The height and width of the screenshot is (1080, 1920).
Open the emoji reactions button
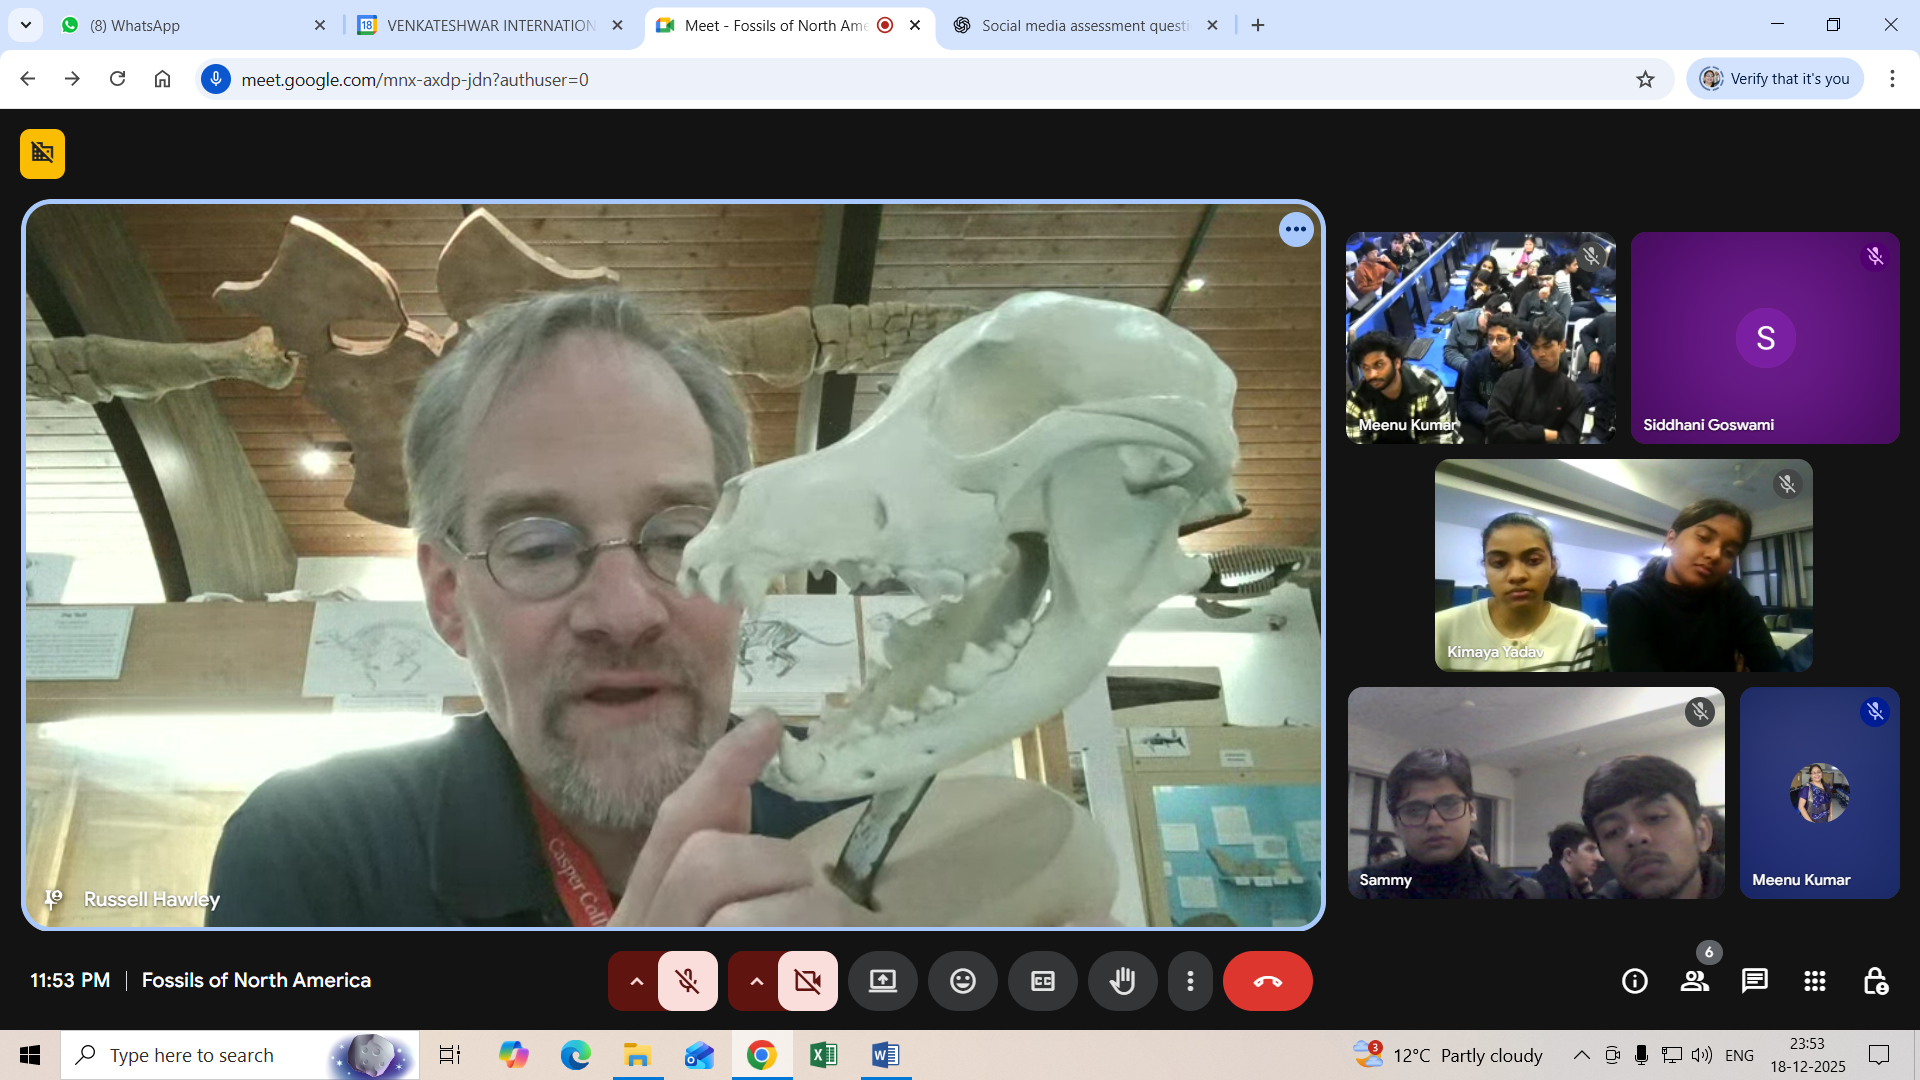point(962,981)
